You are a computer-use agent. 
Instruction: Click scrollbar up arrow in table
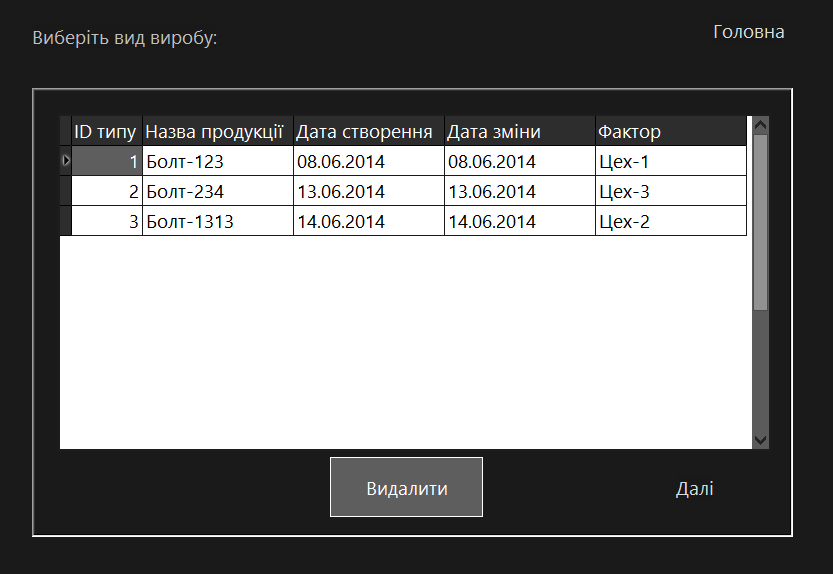(x=760, y=125)
